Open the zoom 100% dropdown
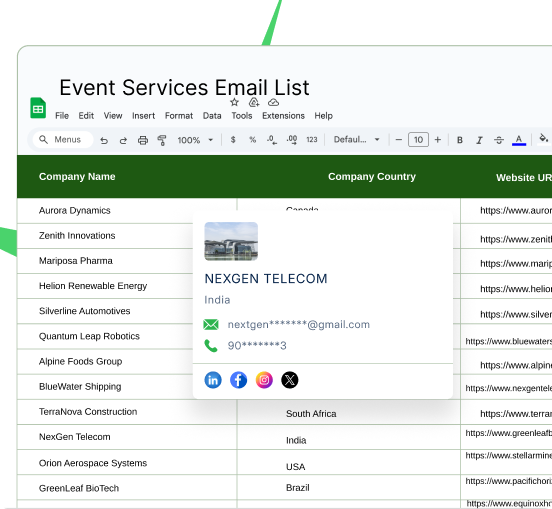 click(195, 140)
